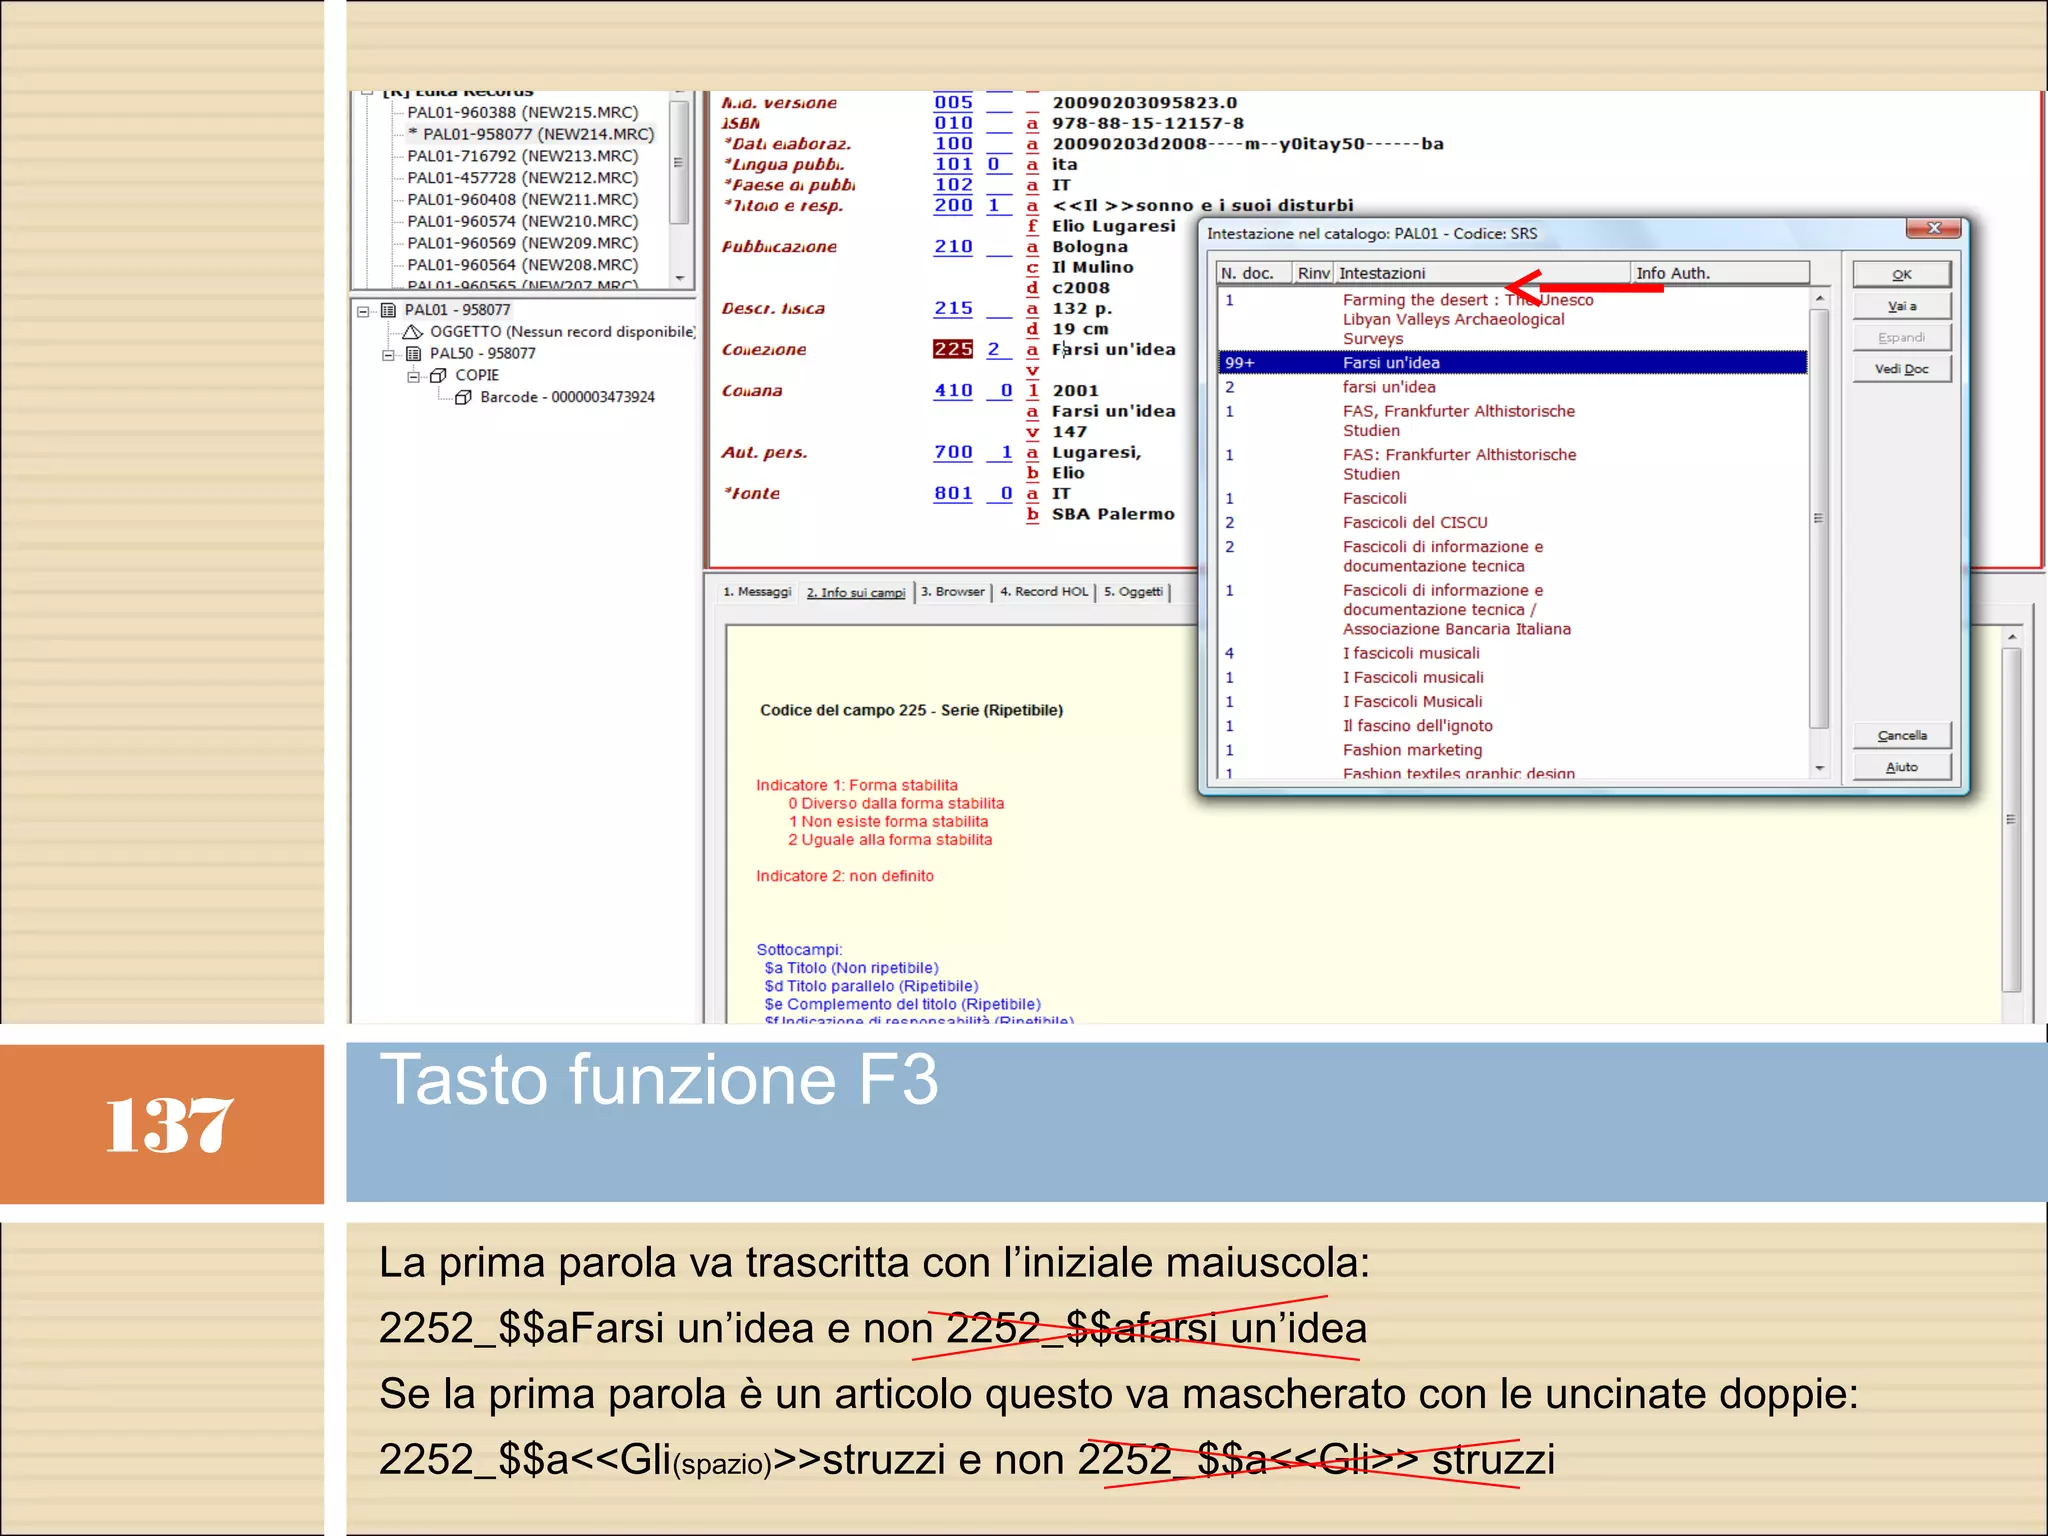Select PAL01-960408 (NEW211.MRC) record
The height and width of the screenshot is (1536, 2048).
pos(522,200)
